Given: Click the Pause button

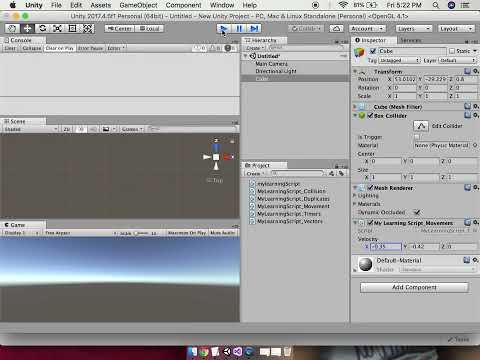Looking at the screenshot, I should pos(239,29).
